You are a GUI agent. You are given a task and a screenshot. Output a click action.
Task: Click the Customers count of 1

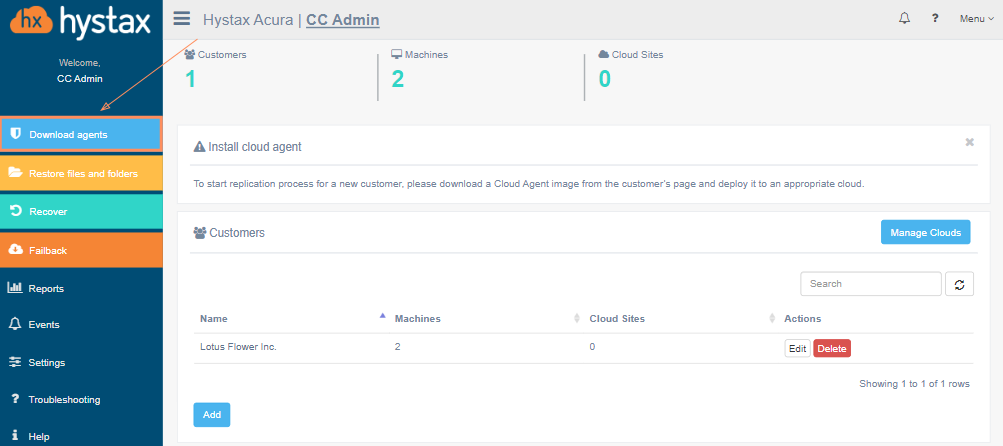tap(190, 79)
